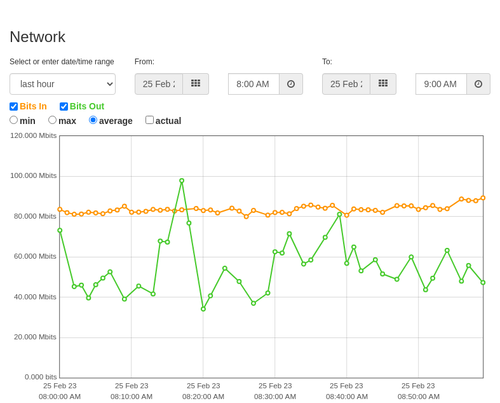Click the Bits In orange label

(x=33, y=106)
